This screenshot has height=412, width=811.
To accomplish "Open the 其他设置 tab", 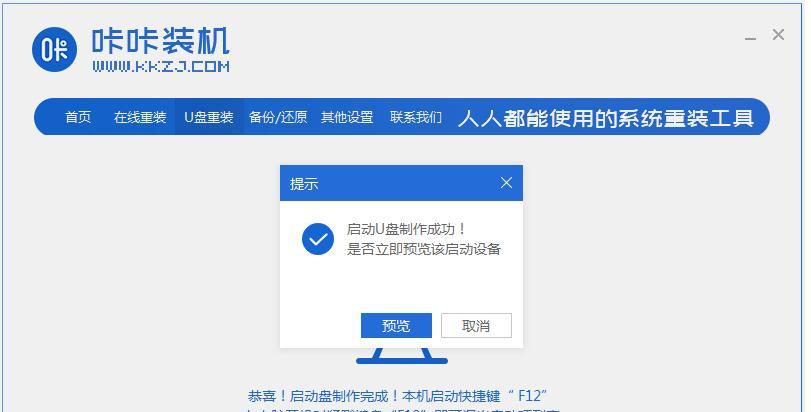I will point(347,117).
